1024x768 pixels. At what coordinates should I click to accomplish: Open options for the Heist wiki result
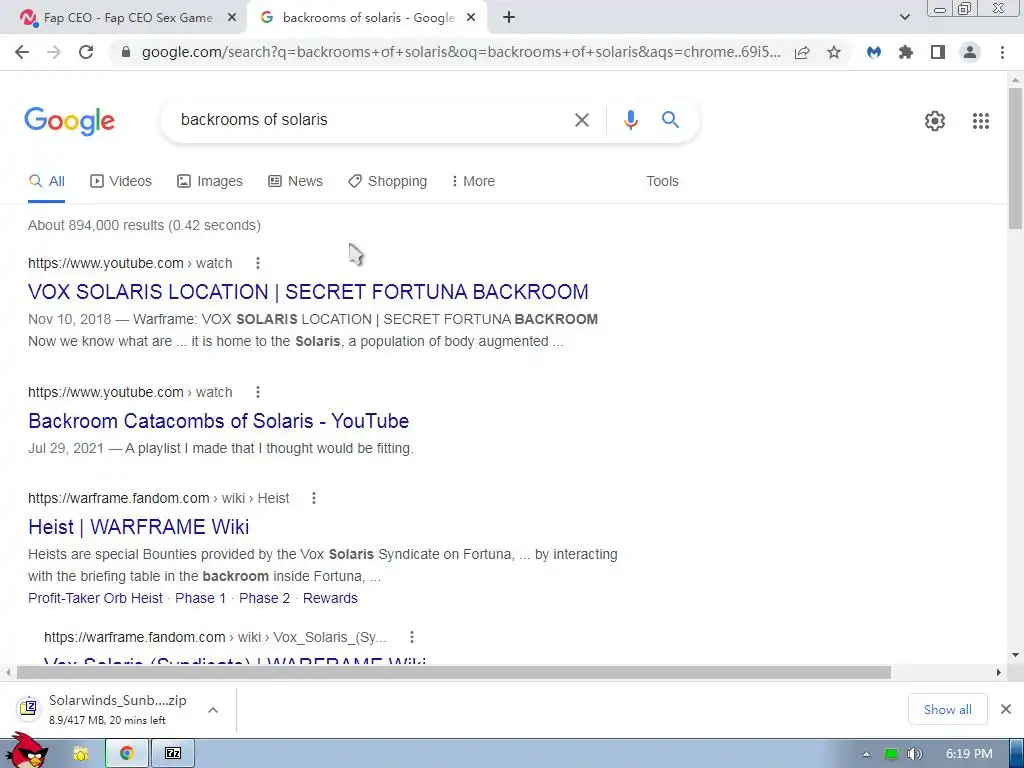[314, 498]
